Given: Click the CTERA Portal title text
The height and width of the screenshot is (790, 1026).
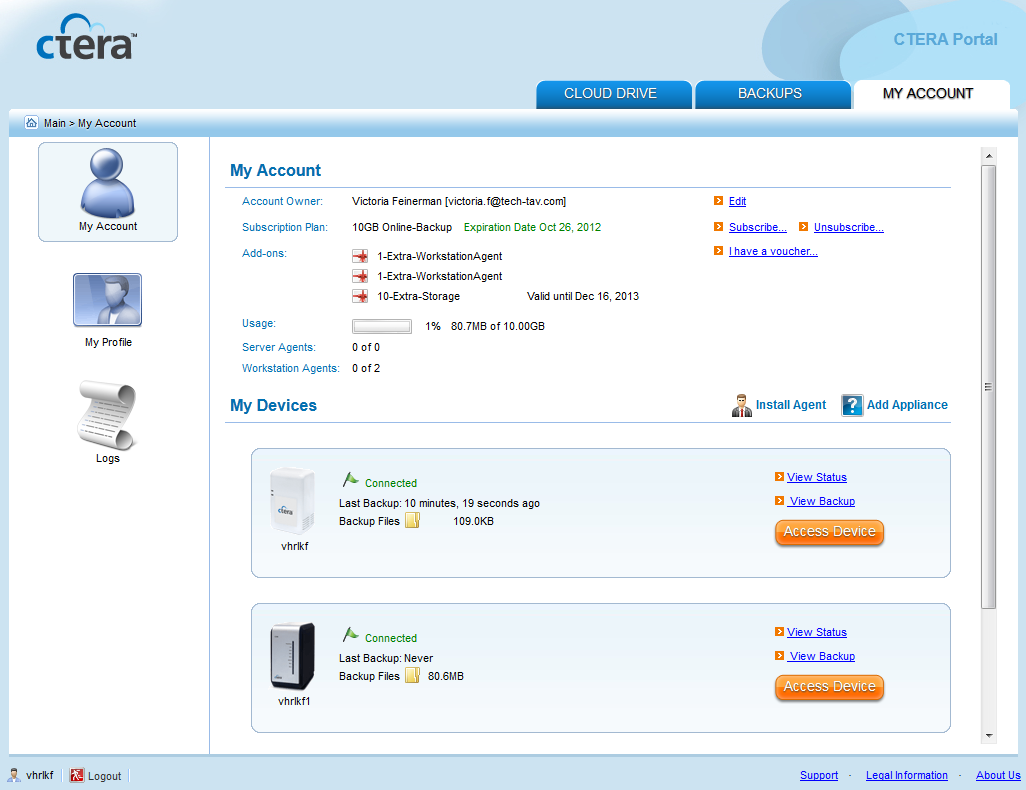Looking at the screenshot, I should click(x=946, y=39).
